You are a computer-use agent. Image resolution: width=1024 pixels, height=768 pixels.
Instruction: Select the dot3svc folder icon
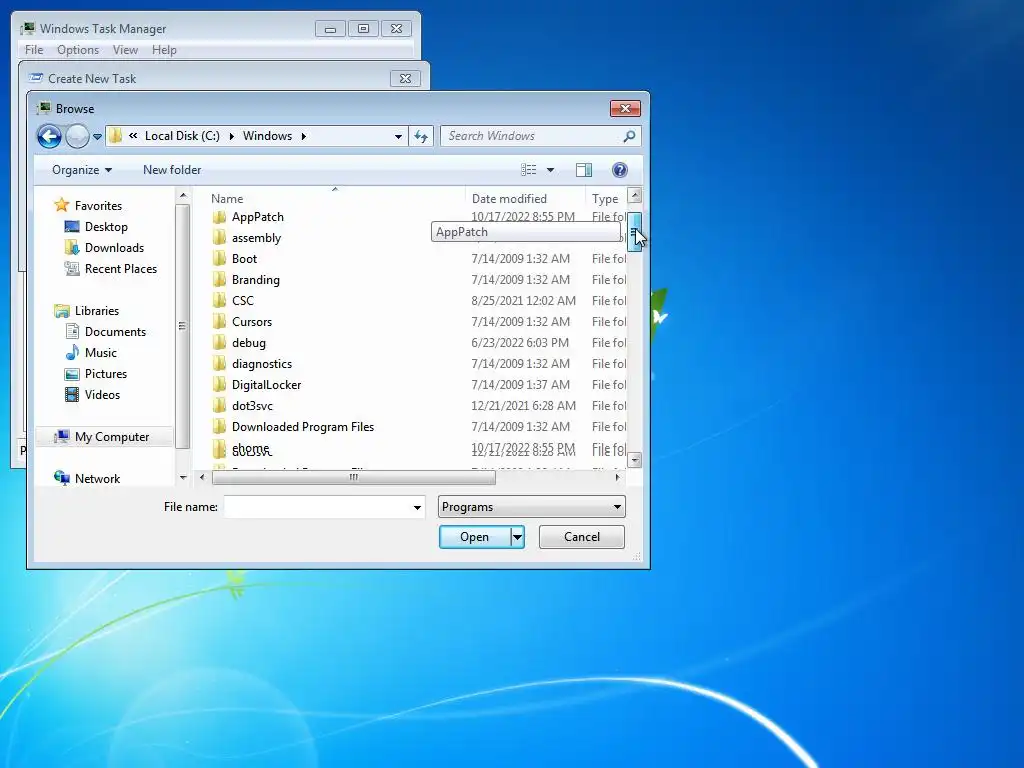pyautogui.click(x=219, y=406)
